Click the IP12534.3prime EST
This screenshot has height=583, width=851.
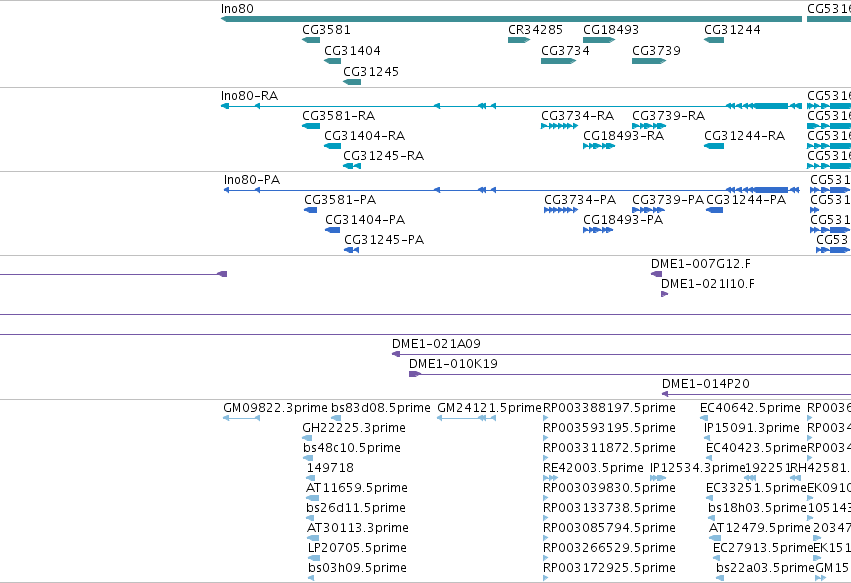(x=658, y=478)
